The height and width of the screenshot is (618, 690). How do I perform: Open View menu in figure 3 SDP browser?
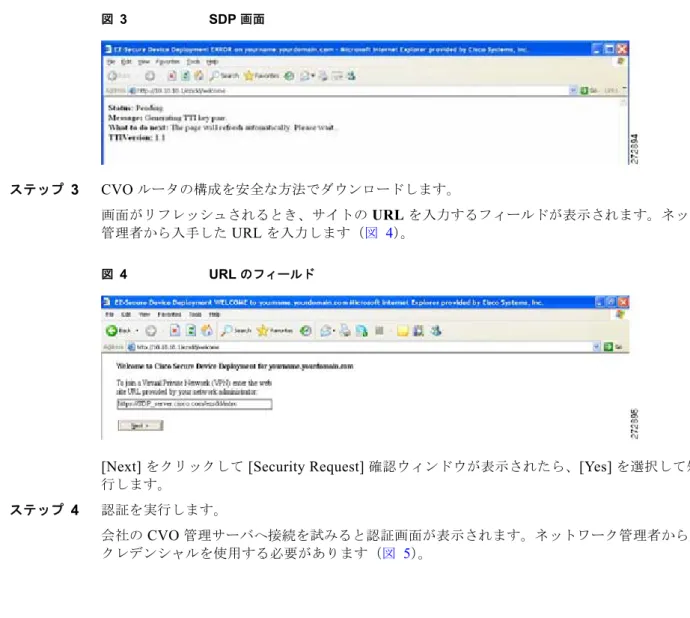[x=144, y=62]
